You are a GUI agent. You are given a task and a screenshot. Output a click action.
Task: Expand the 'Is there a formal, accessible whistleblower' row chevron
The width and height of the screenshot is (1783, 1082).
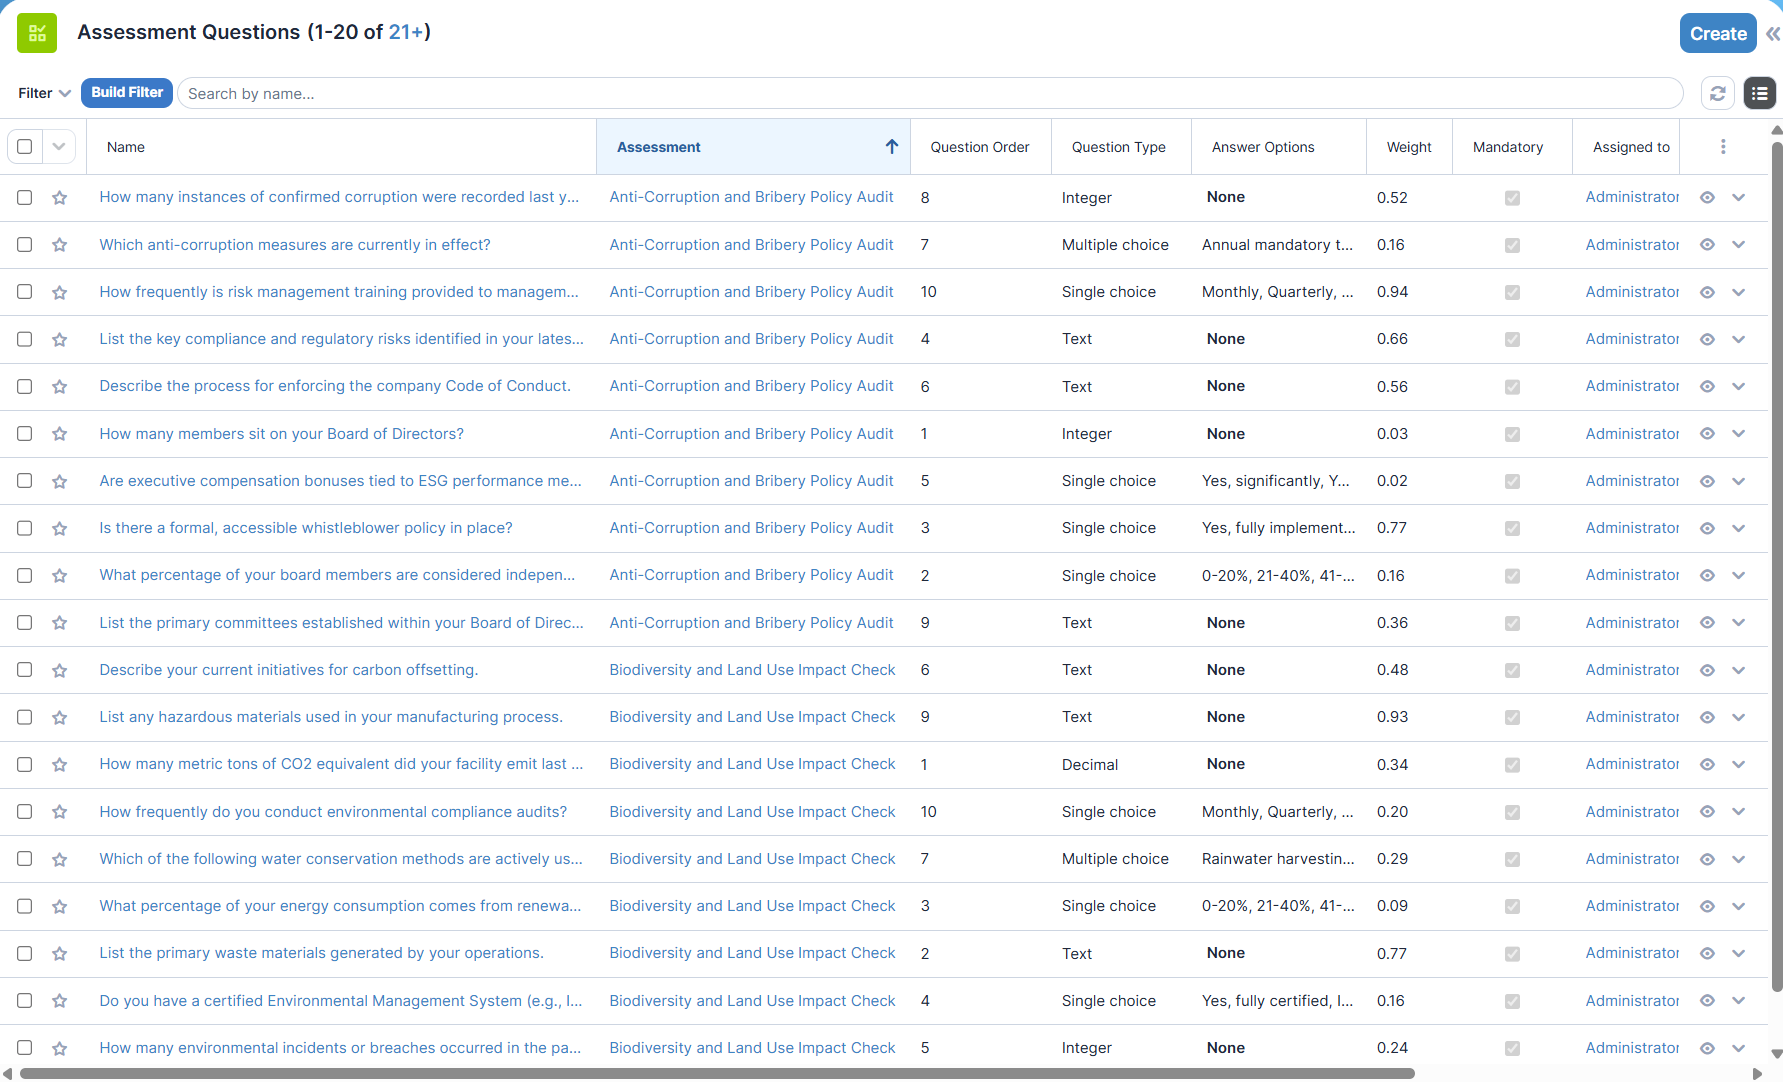pos(1739,528)
